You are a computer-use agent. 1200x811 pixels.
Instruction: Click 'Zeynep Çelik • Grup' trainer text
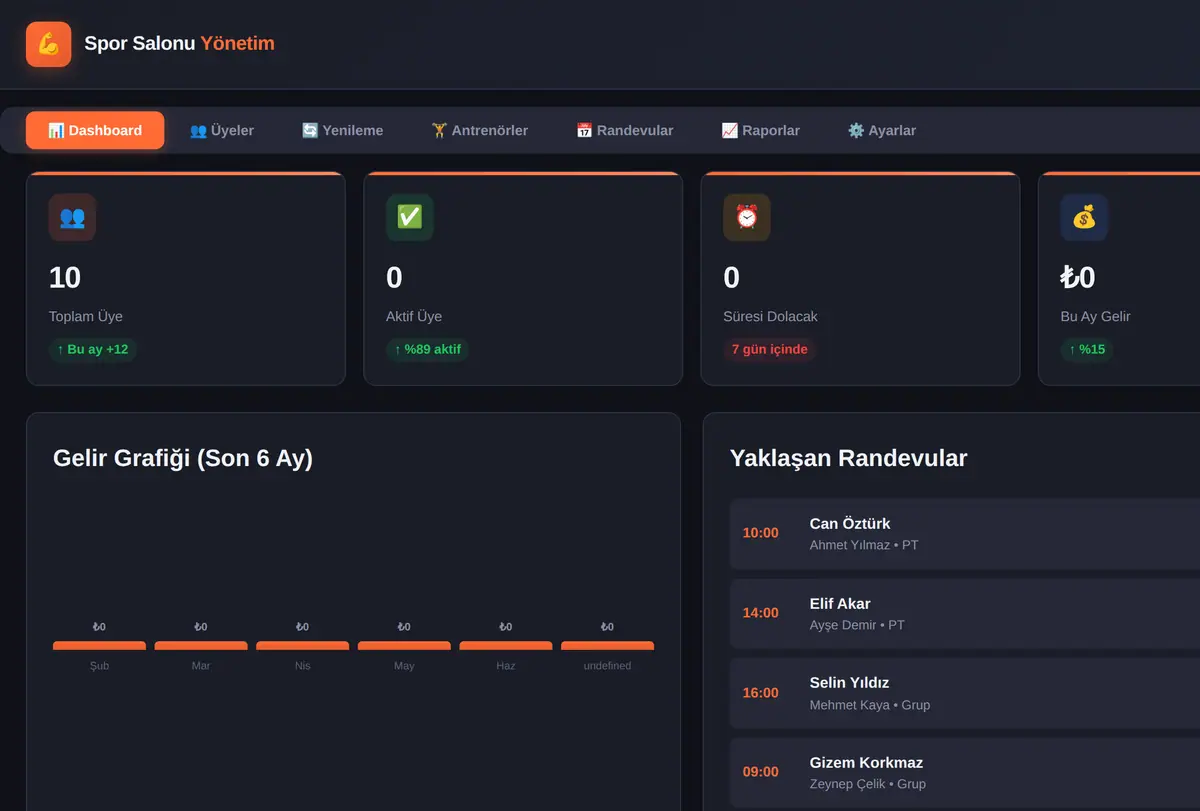coord(868,785)
